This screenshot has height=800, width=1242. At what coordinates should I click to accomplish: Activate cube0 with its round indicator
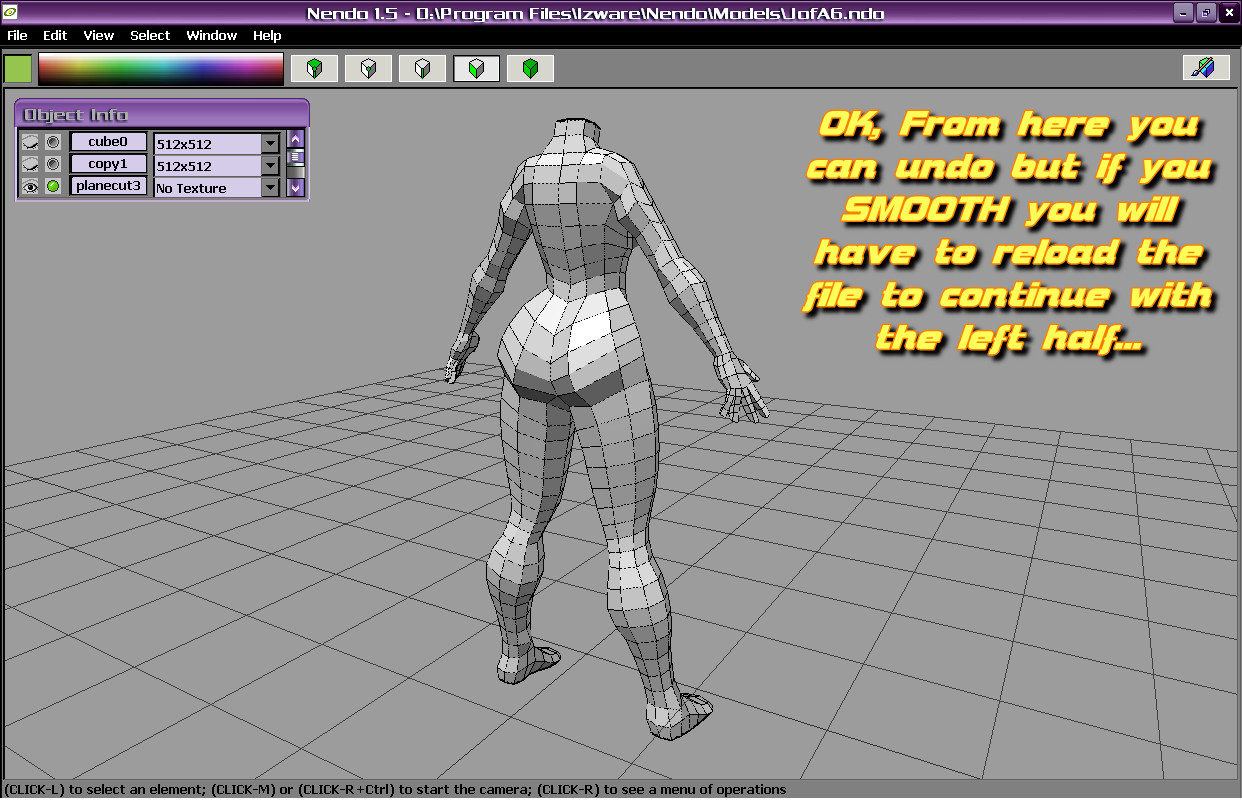[53, 143]
